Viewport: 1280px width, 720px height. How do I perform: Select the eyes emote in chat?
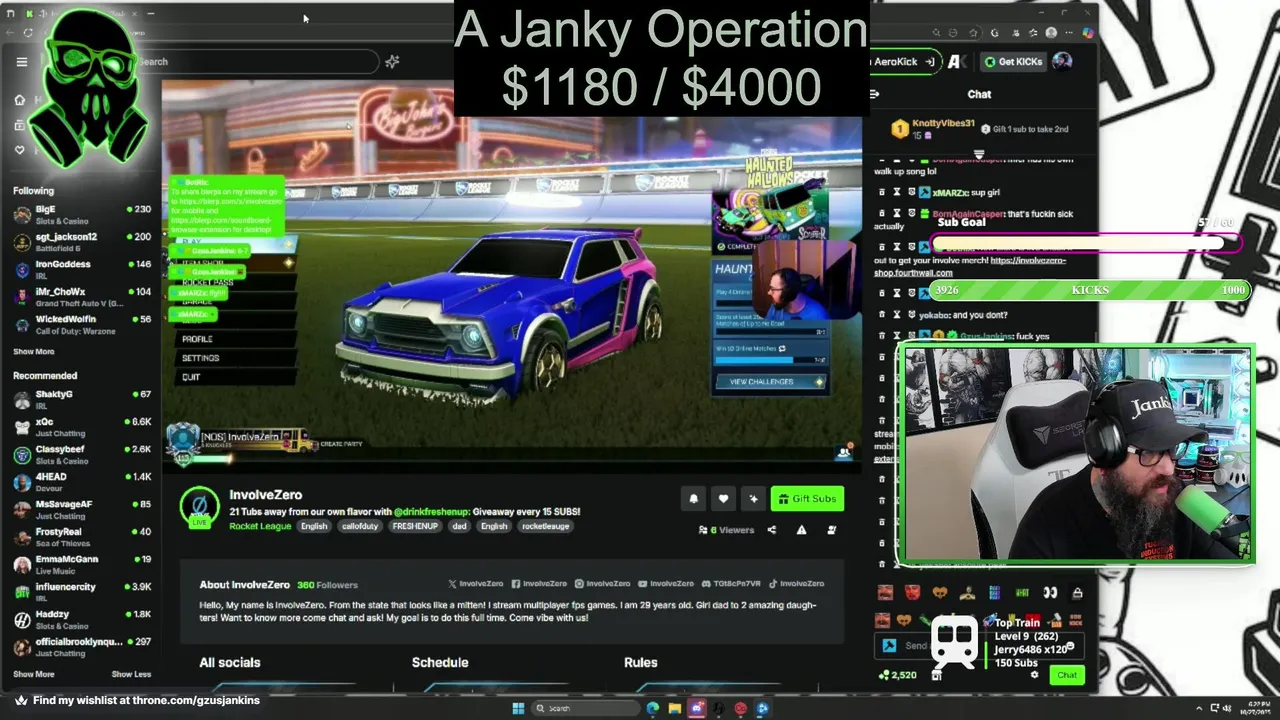tap(1050, 593)
